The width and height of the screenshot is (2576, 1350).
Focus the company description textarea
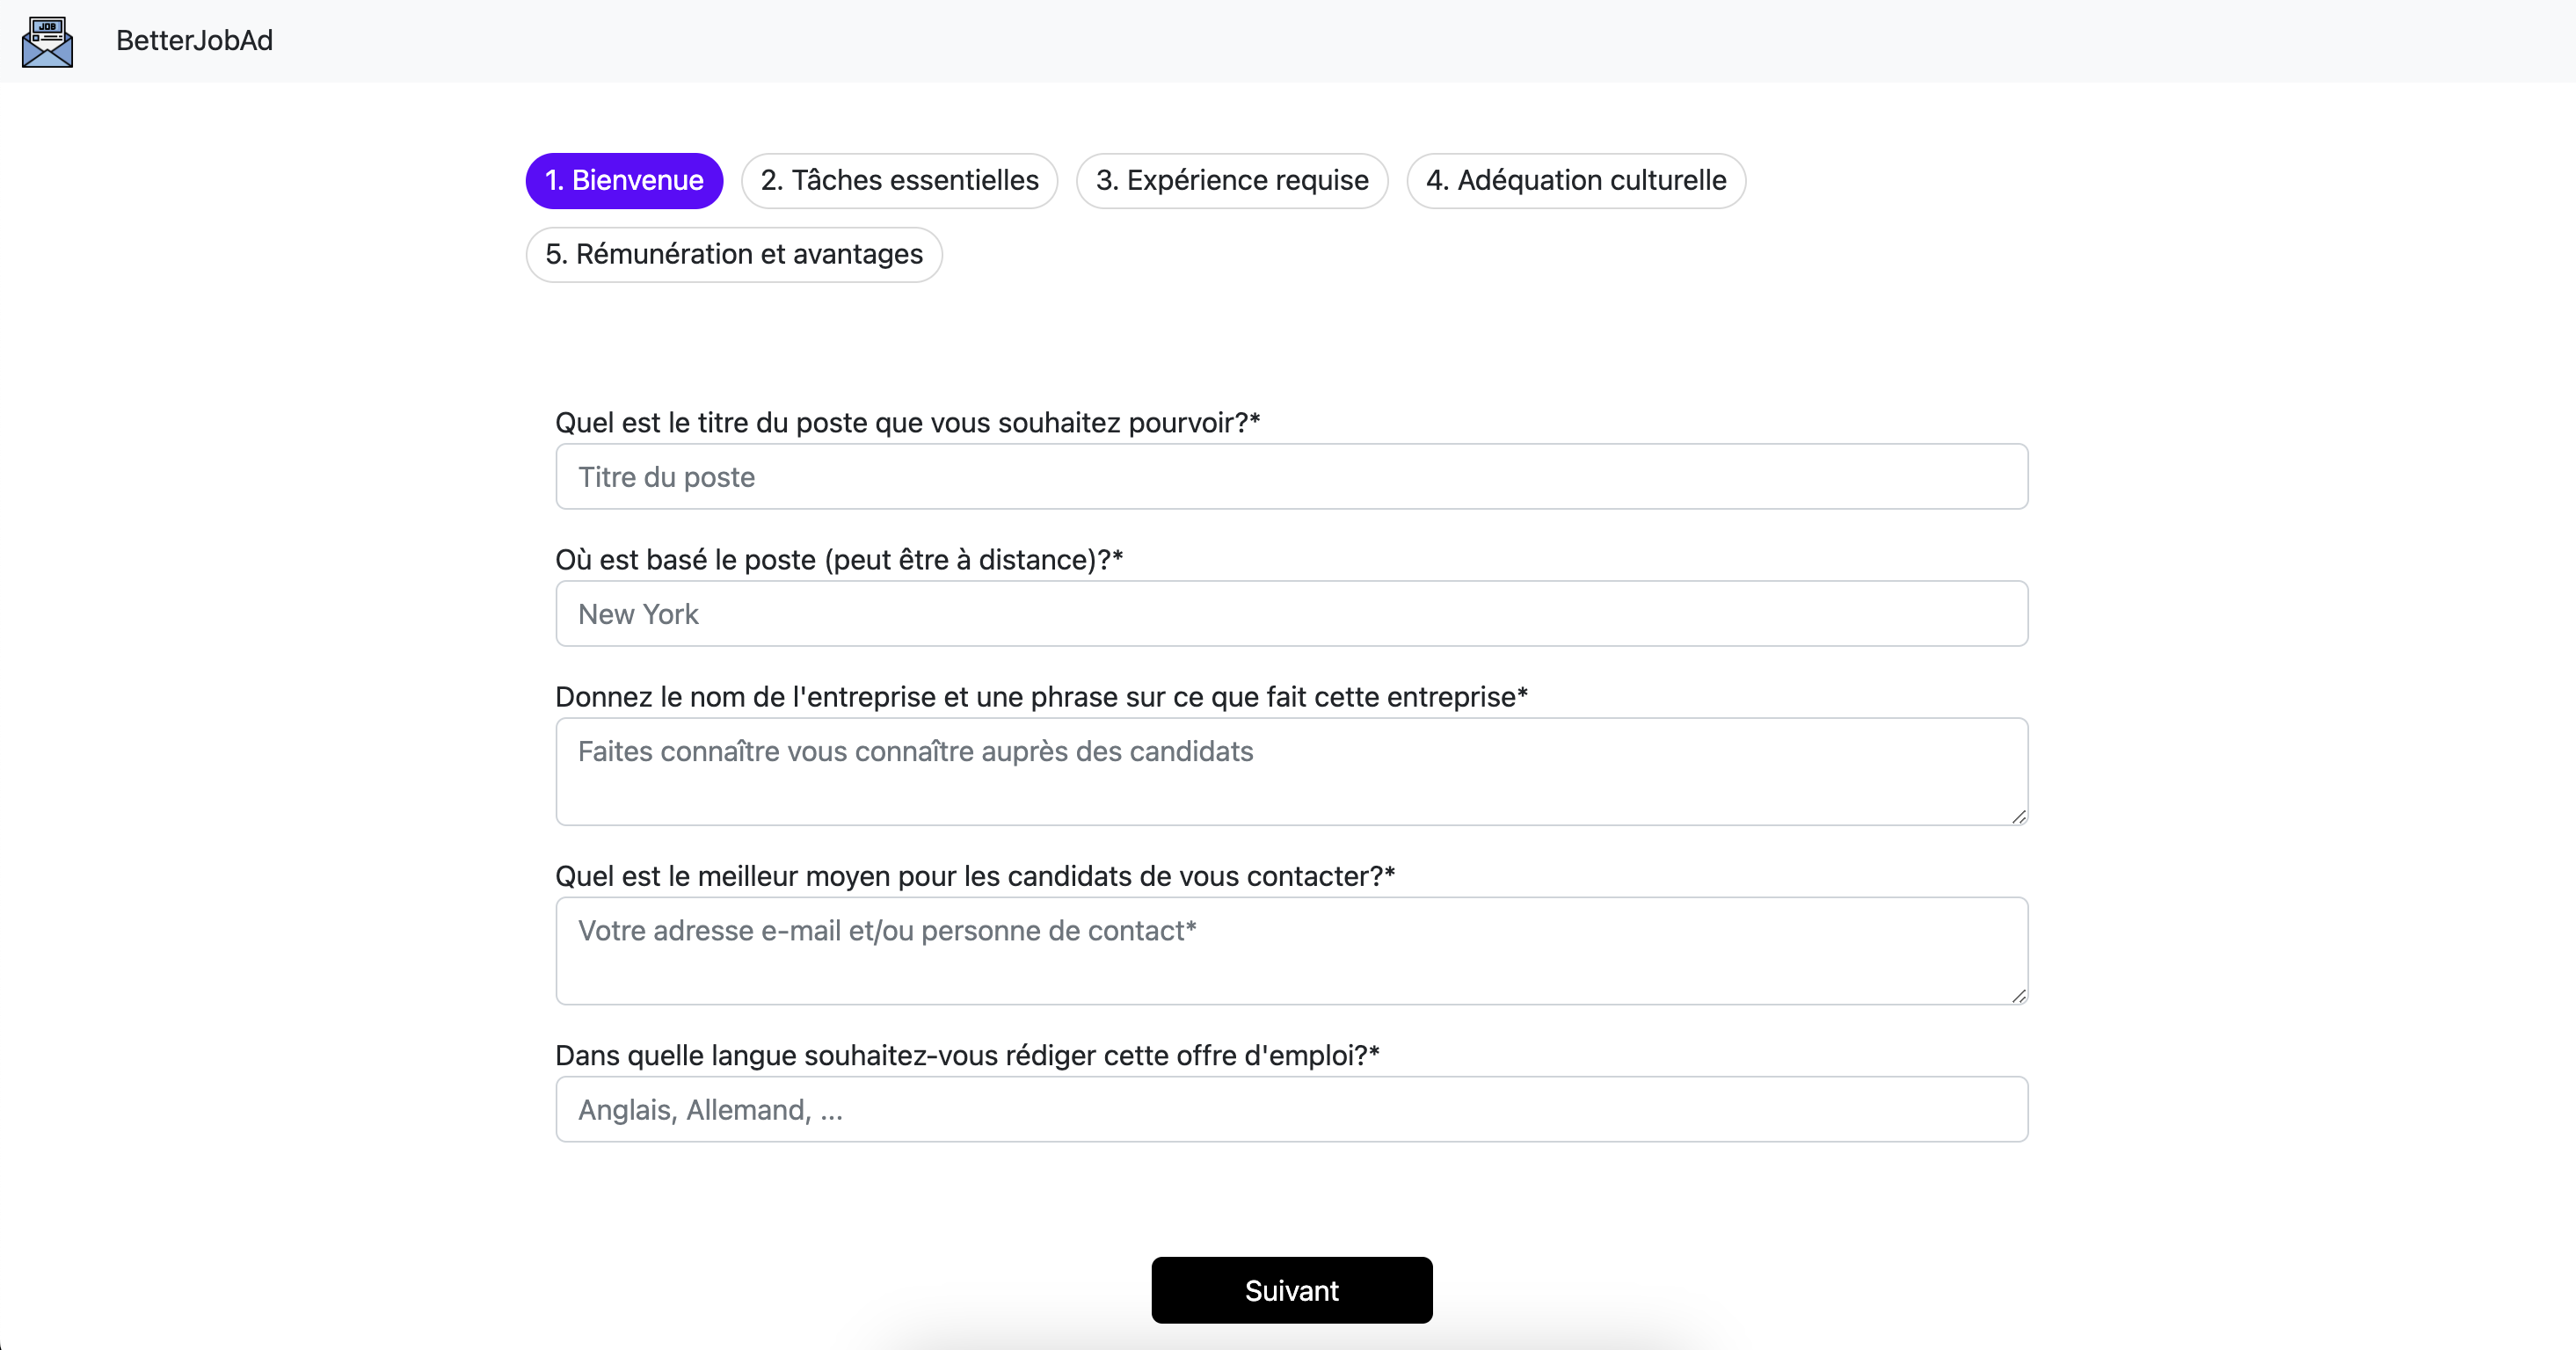point(1292,771)
